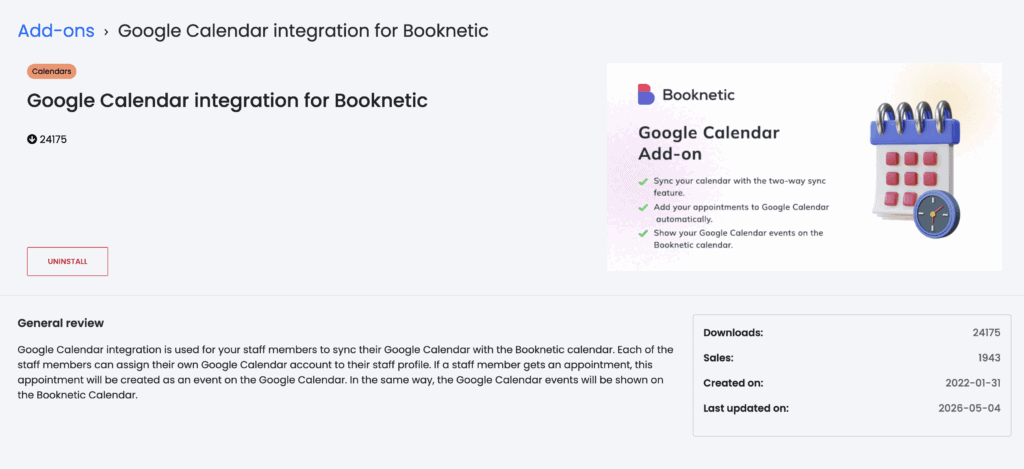
Task: Click the main heading Google Calendar integration for Booknetic
Action: 227,101
